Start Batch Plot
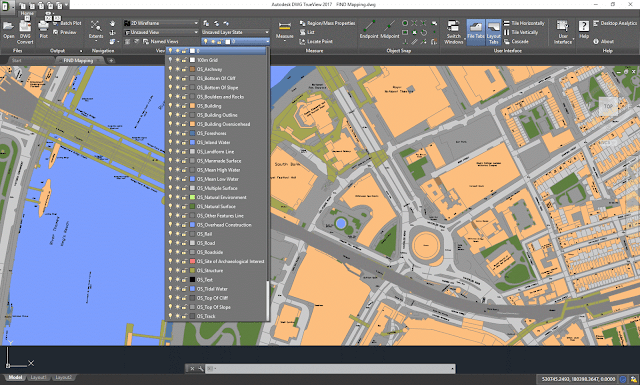 pyautogui.click(x=67, y=23)
